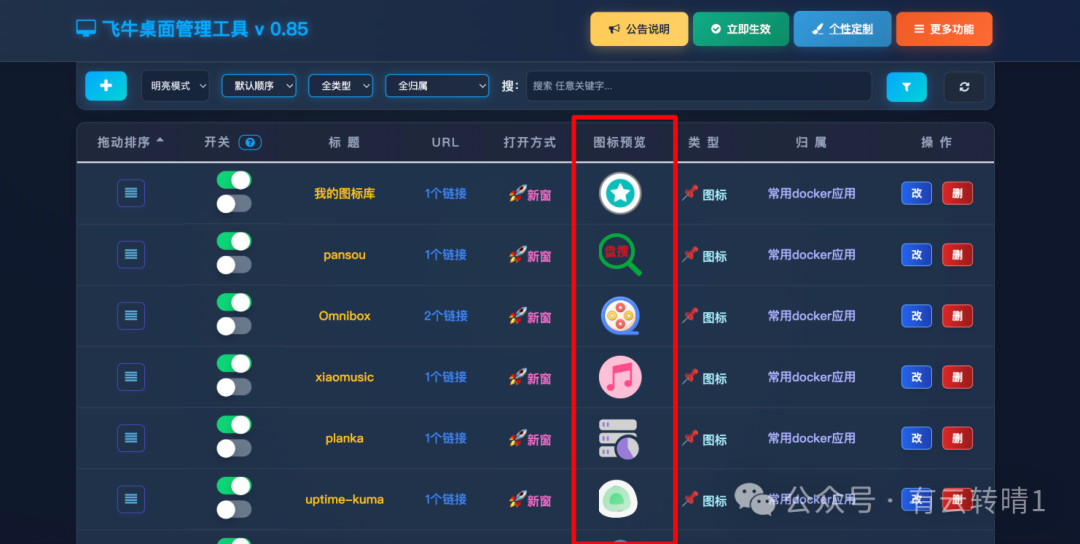
Task: Turn off green switch in uptime-kuma row
Action: (x=234, y=486)
